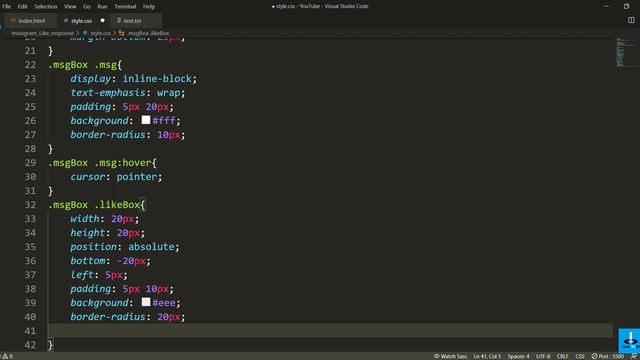Click style.css in the breadcrumb
This screenshot has width=640, height=360.
coord(100,33)
